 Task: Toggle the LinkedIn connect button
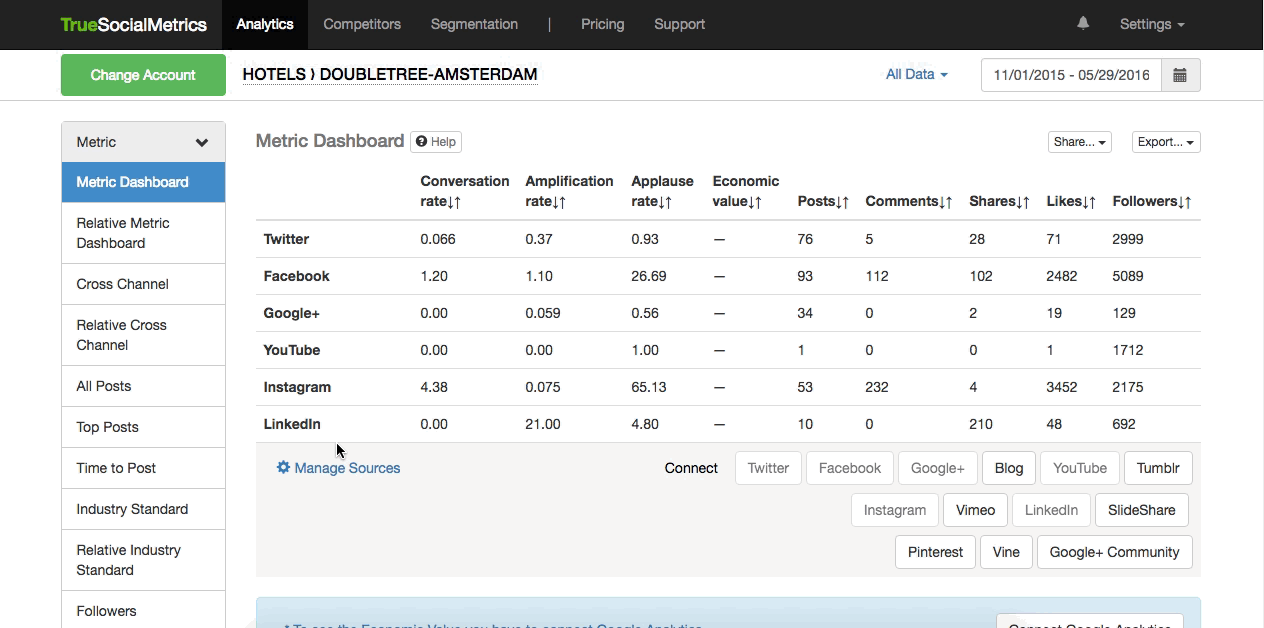pos(1051,510)
